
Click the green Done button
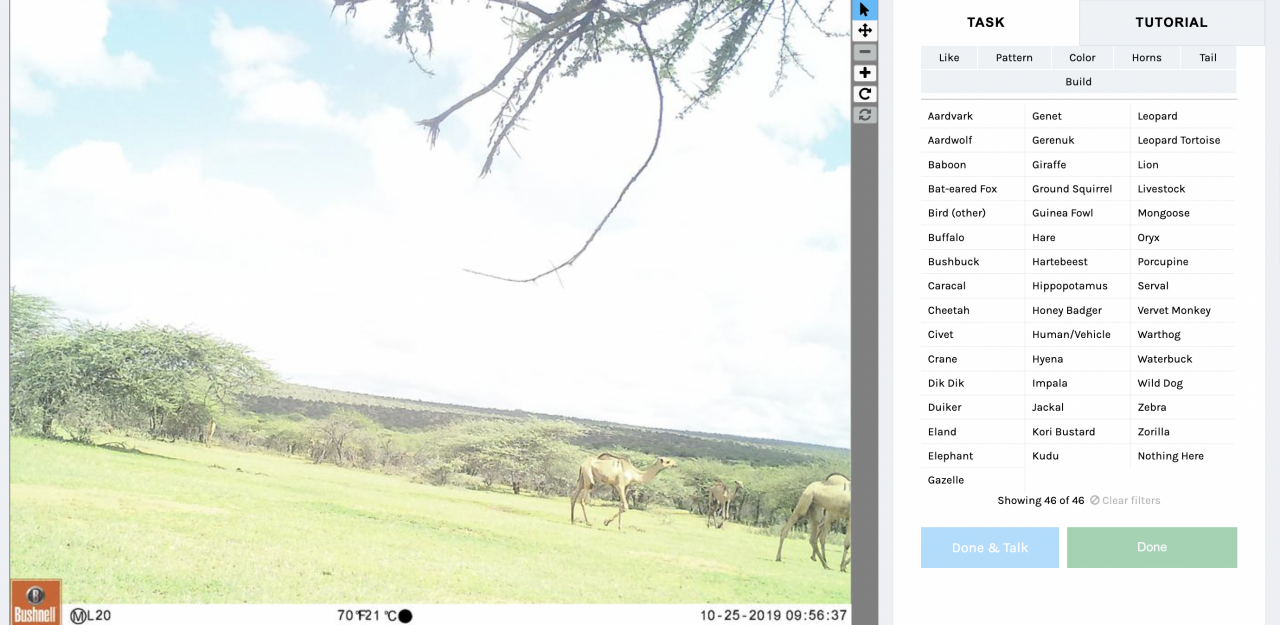[1152, 548]
